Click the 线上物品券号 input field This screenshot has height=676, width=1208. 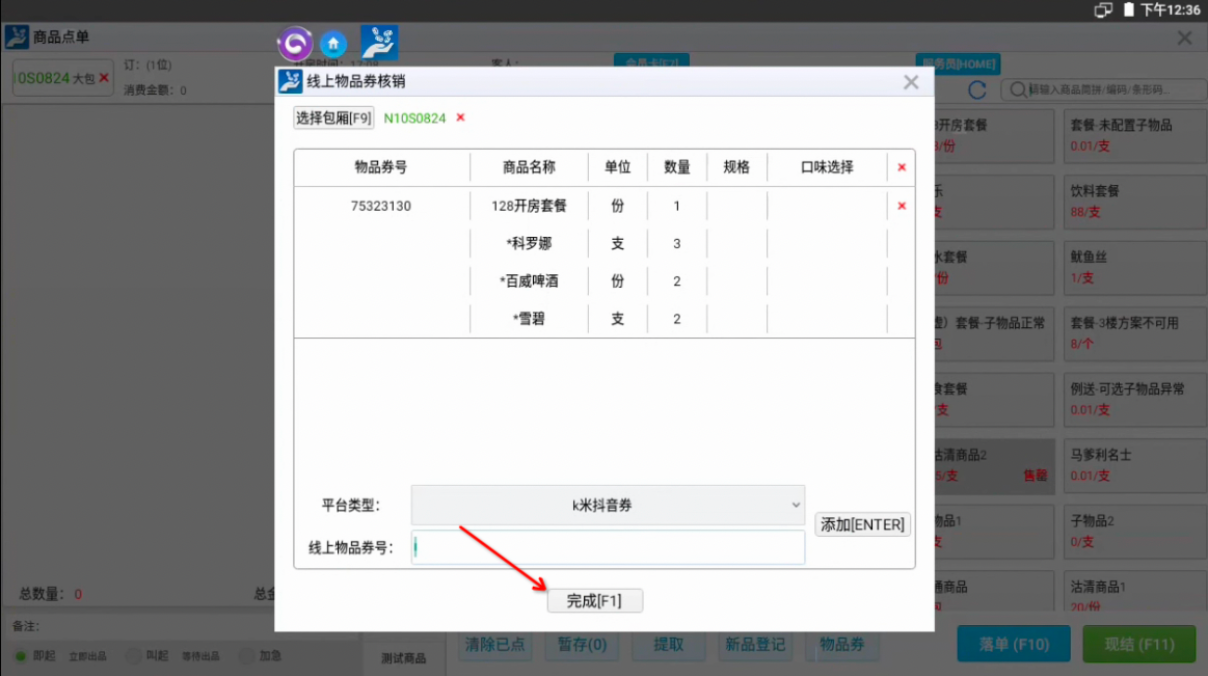coord(608,546)
